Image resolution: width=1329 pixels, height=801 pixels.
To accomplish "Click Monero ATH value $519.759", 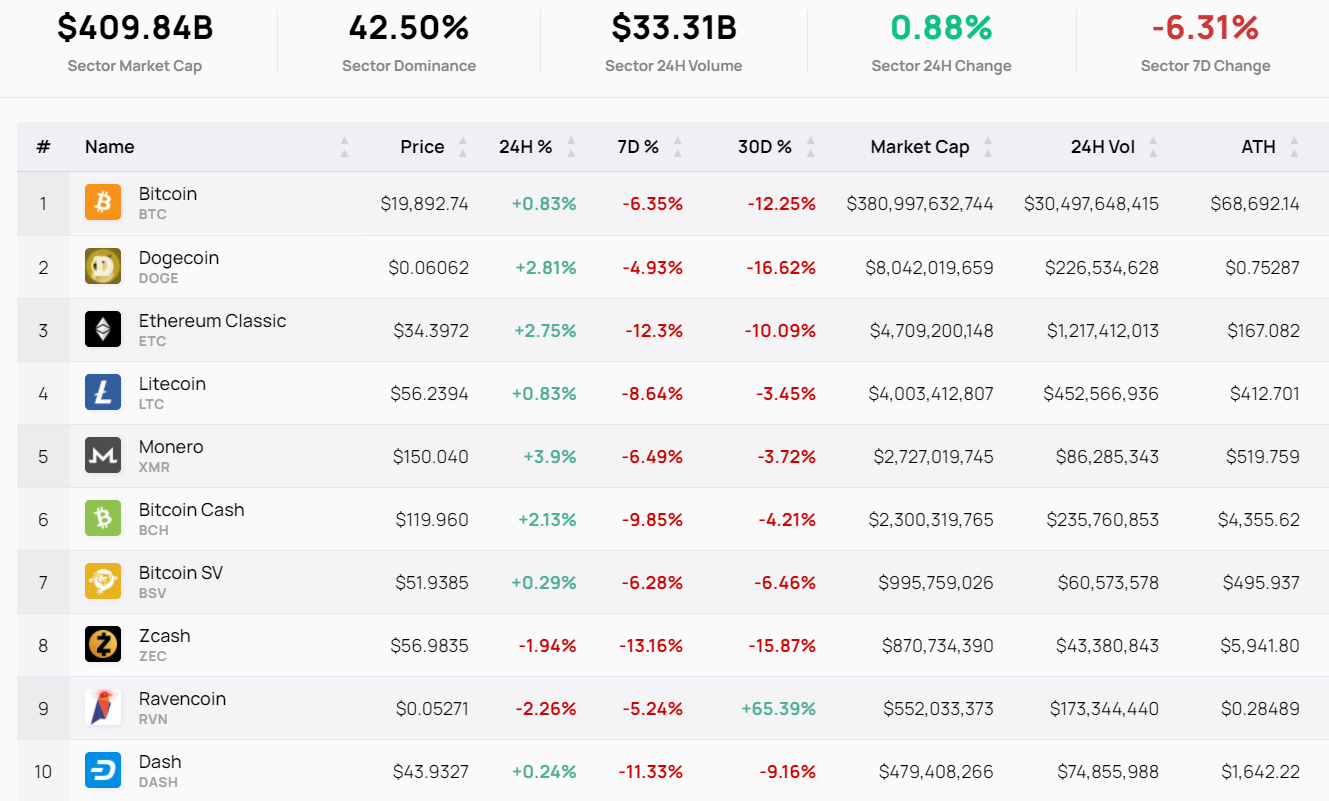I will point(1263,456).
